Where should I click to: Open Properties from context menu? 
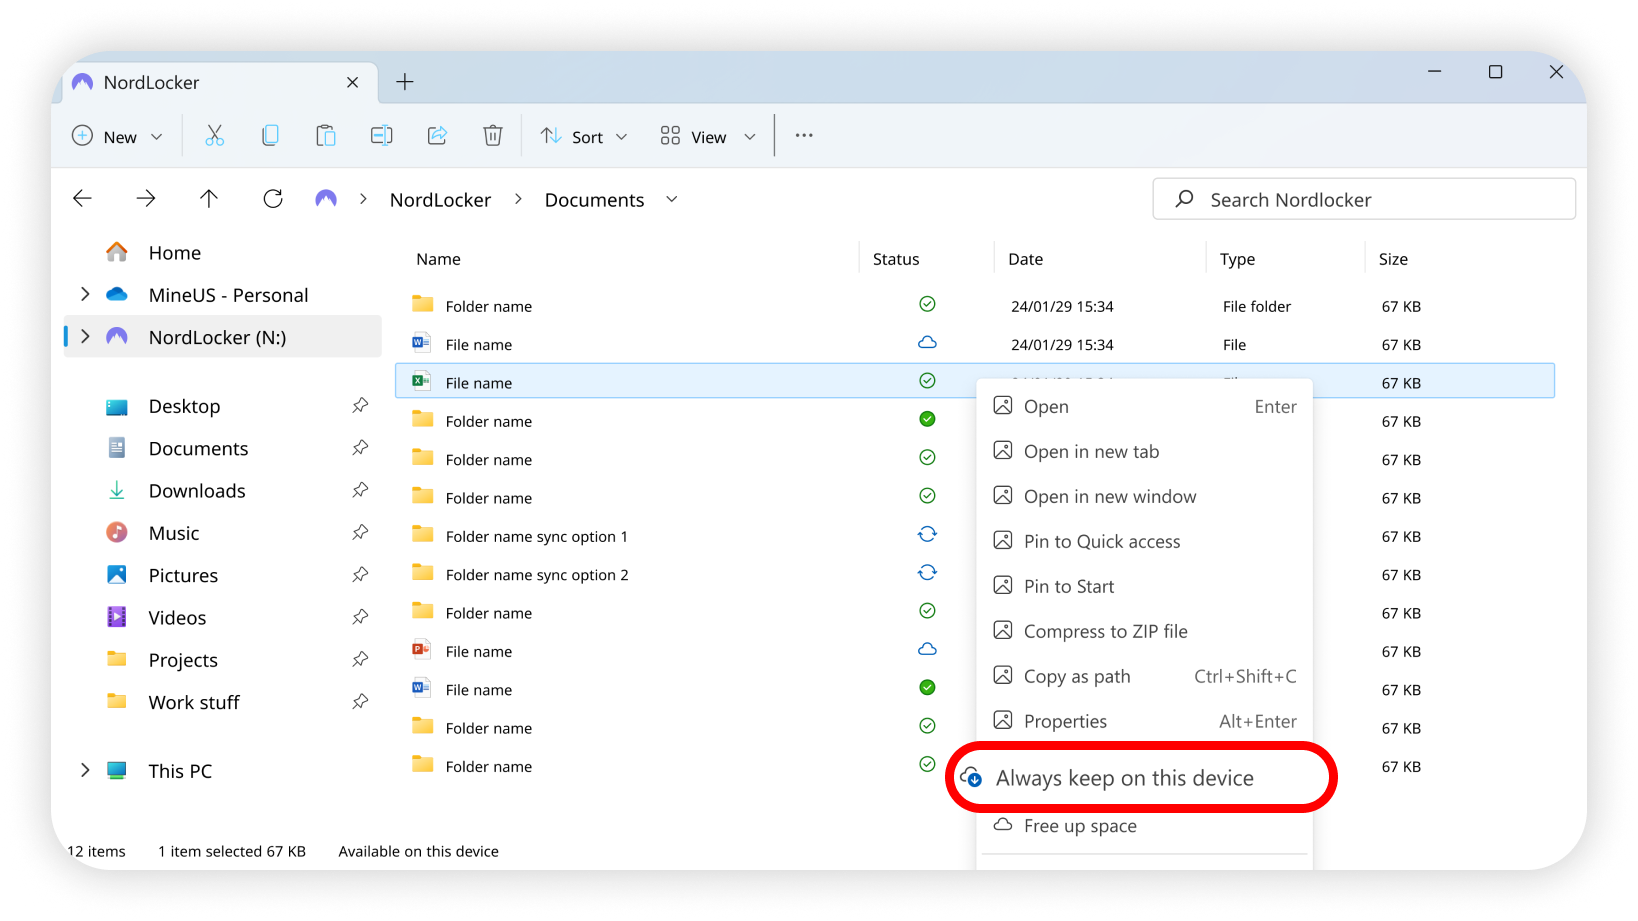click(x=1144, y=721)
